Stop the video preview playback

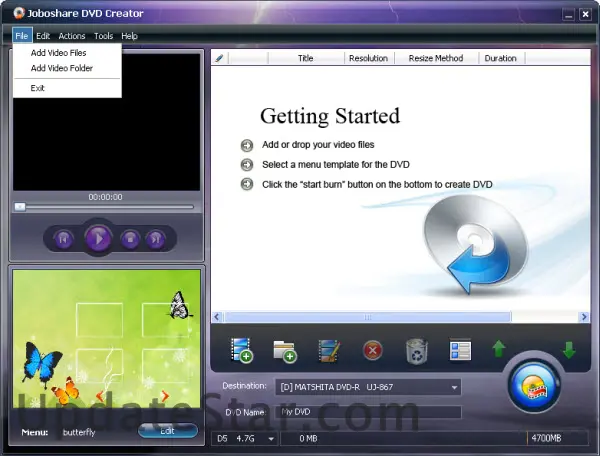coord(129,238)
